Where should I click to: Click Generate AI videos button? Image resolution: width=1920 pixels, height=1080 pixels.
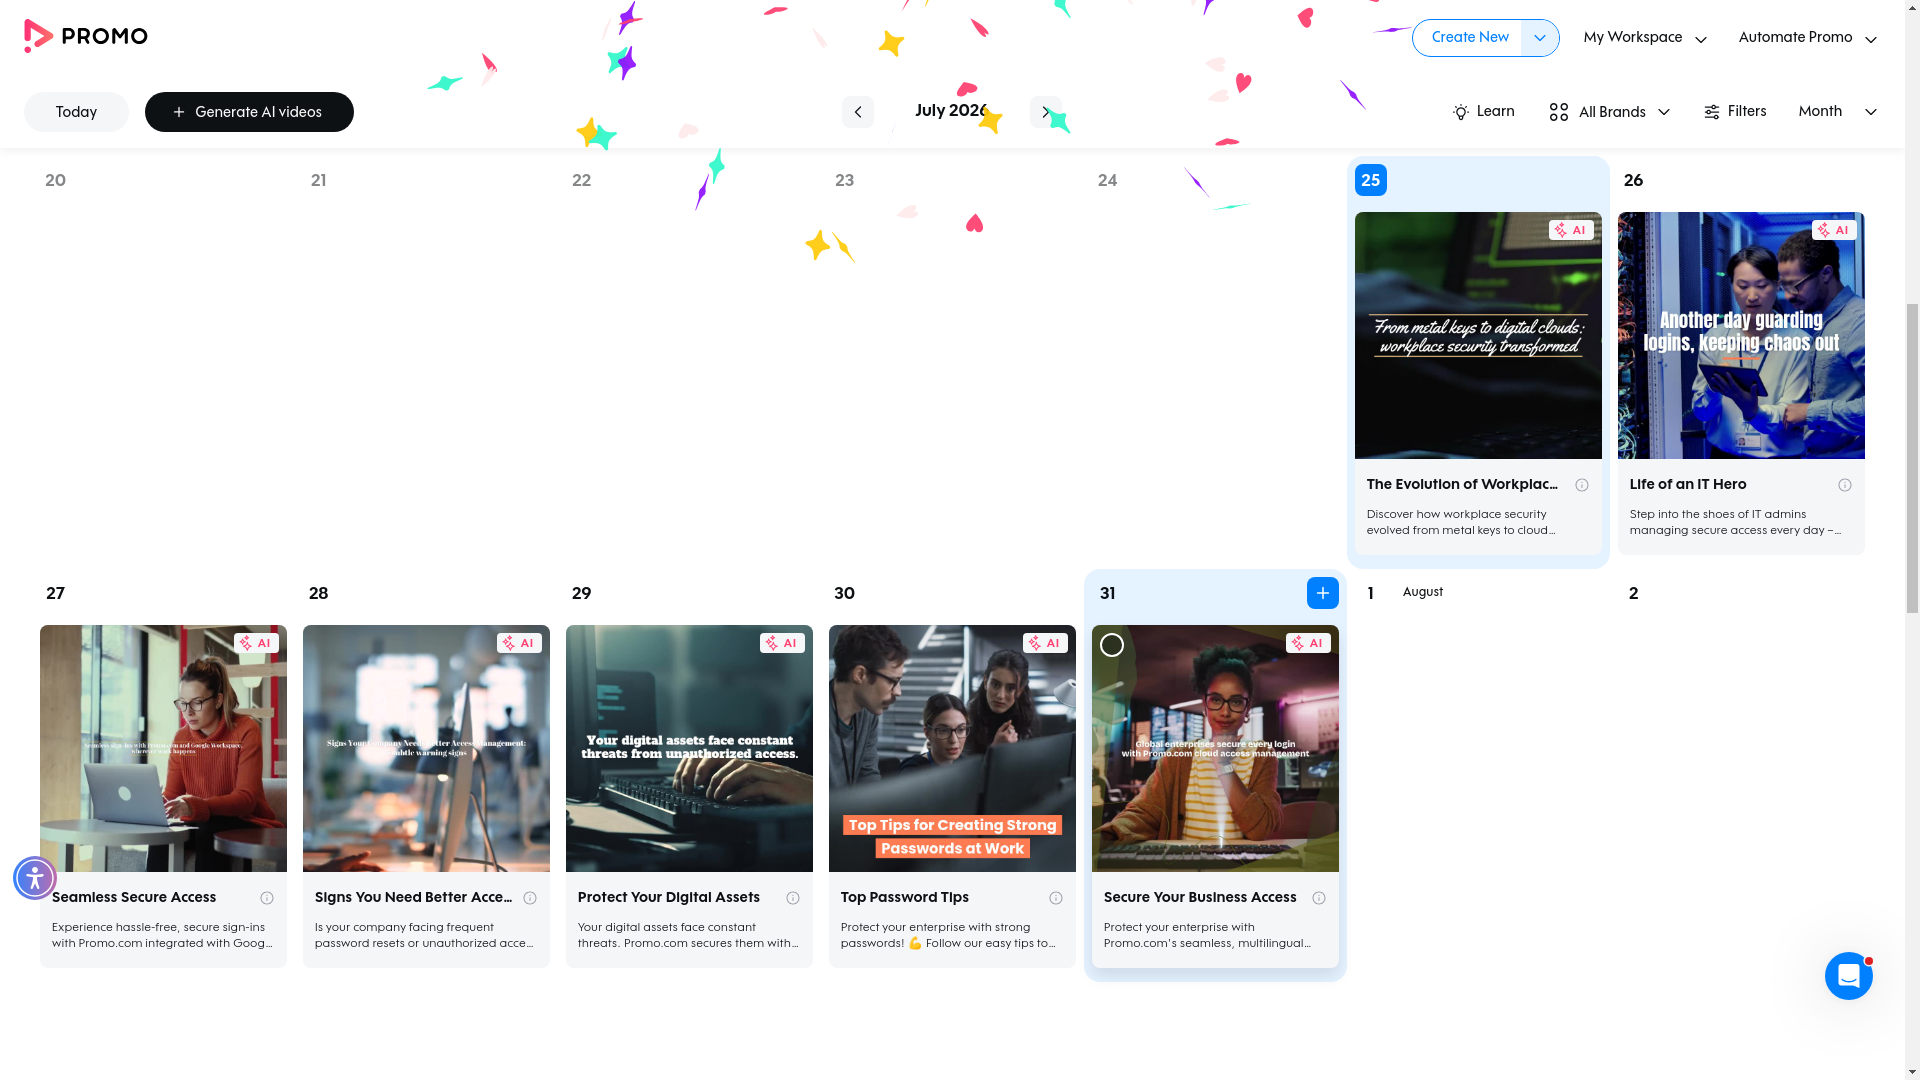pyautogui.click(x=249, y=112)
